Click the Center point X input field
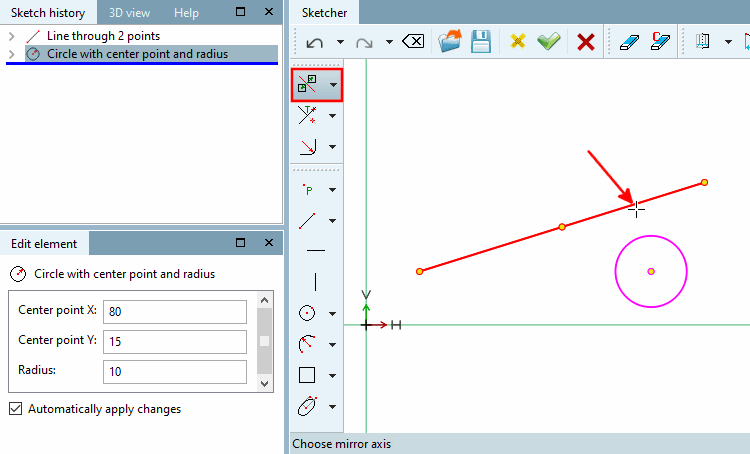 (175, 312)
